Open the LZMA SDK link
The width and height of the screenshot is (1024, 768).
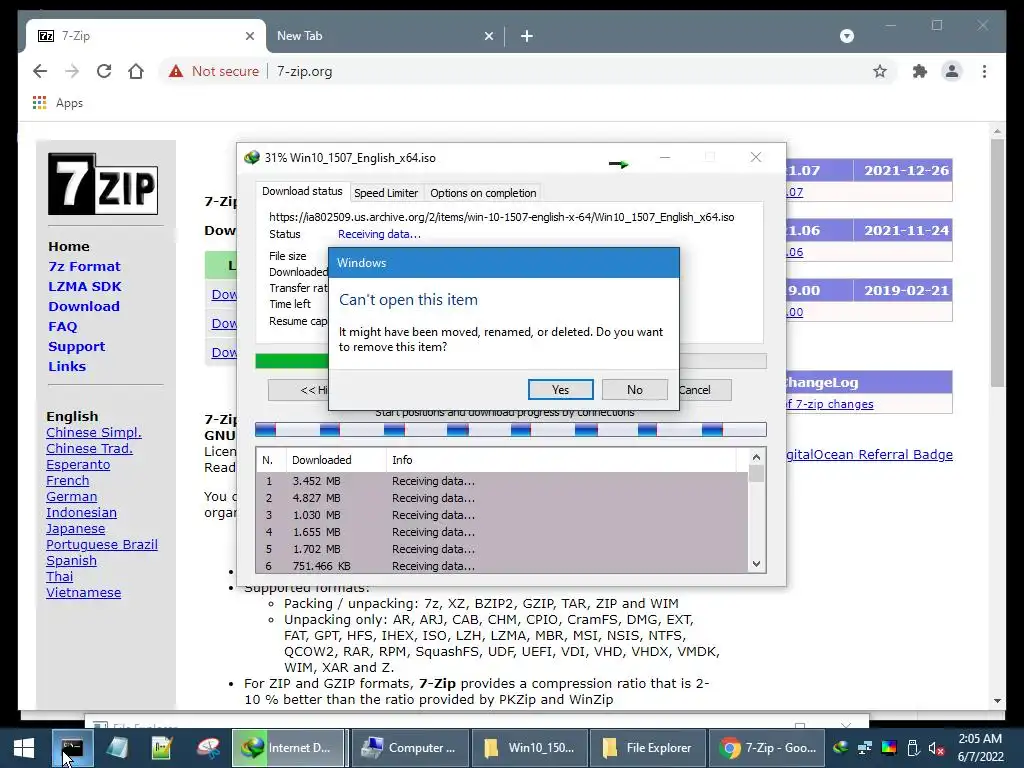[85, 286]
